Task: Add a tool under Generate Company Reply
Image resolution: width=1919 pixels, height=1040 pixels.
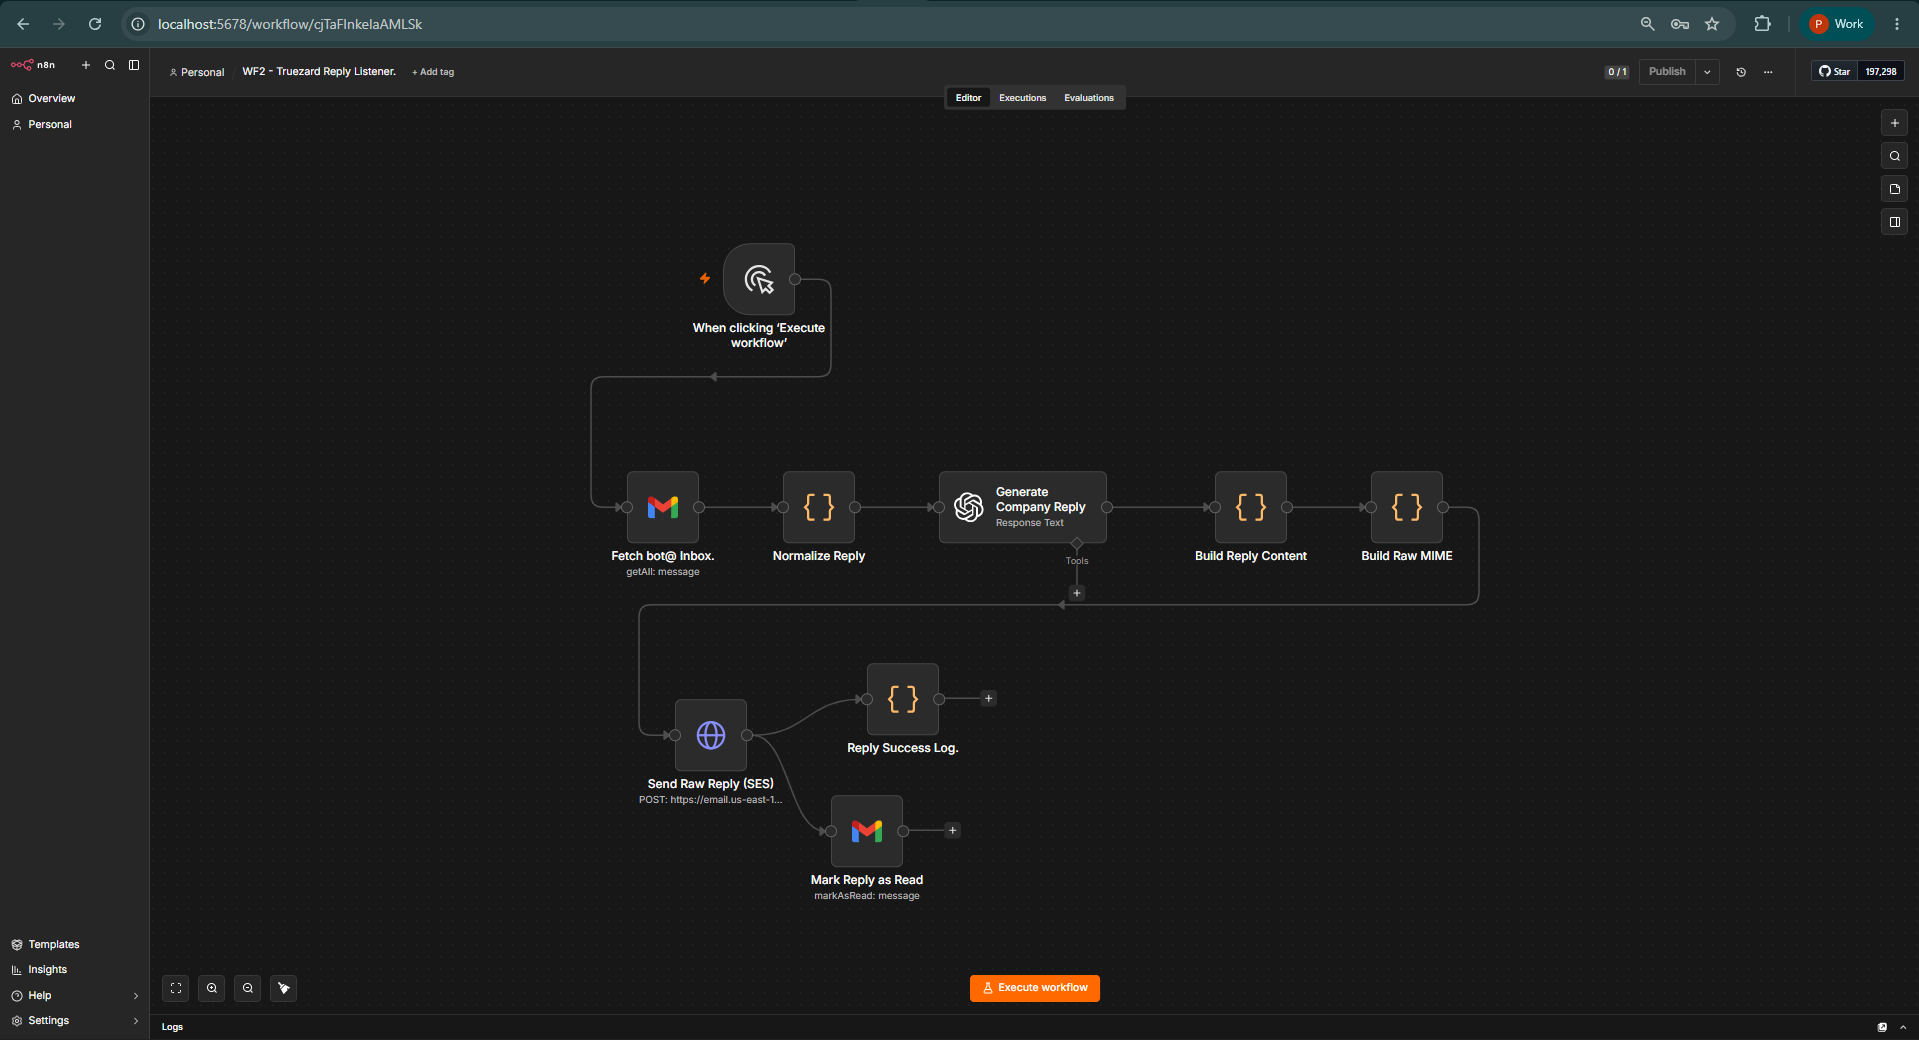Action: coord(1077,593)
